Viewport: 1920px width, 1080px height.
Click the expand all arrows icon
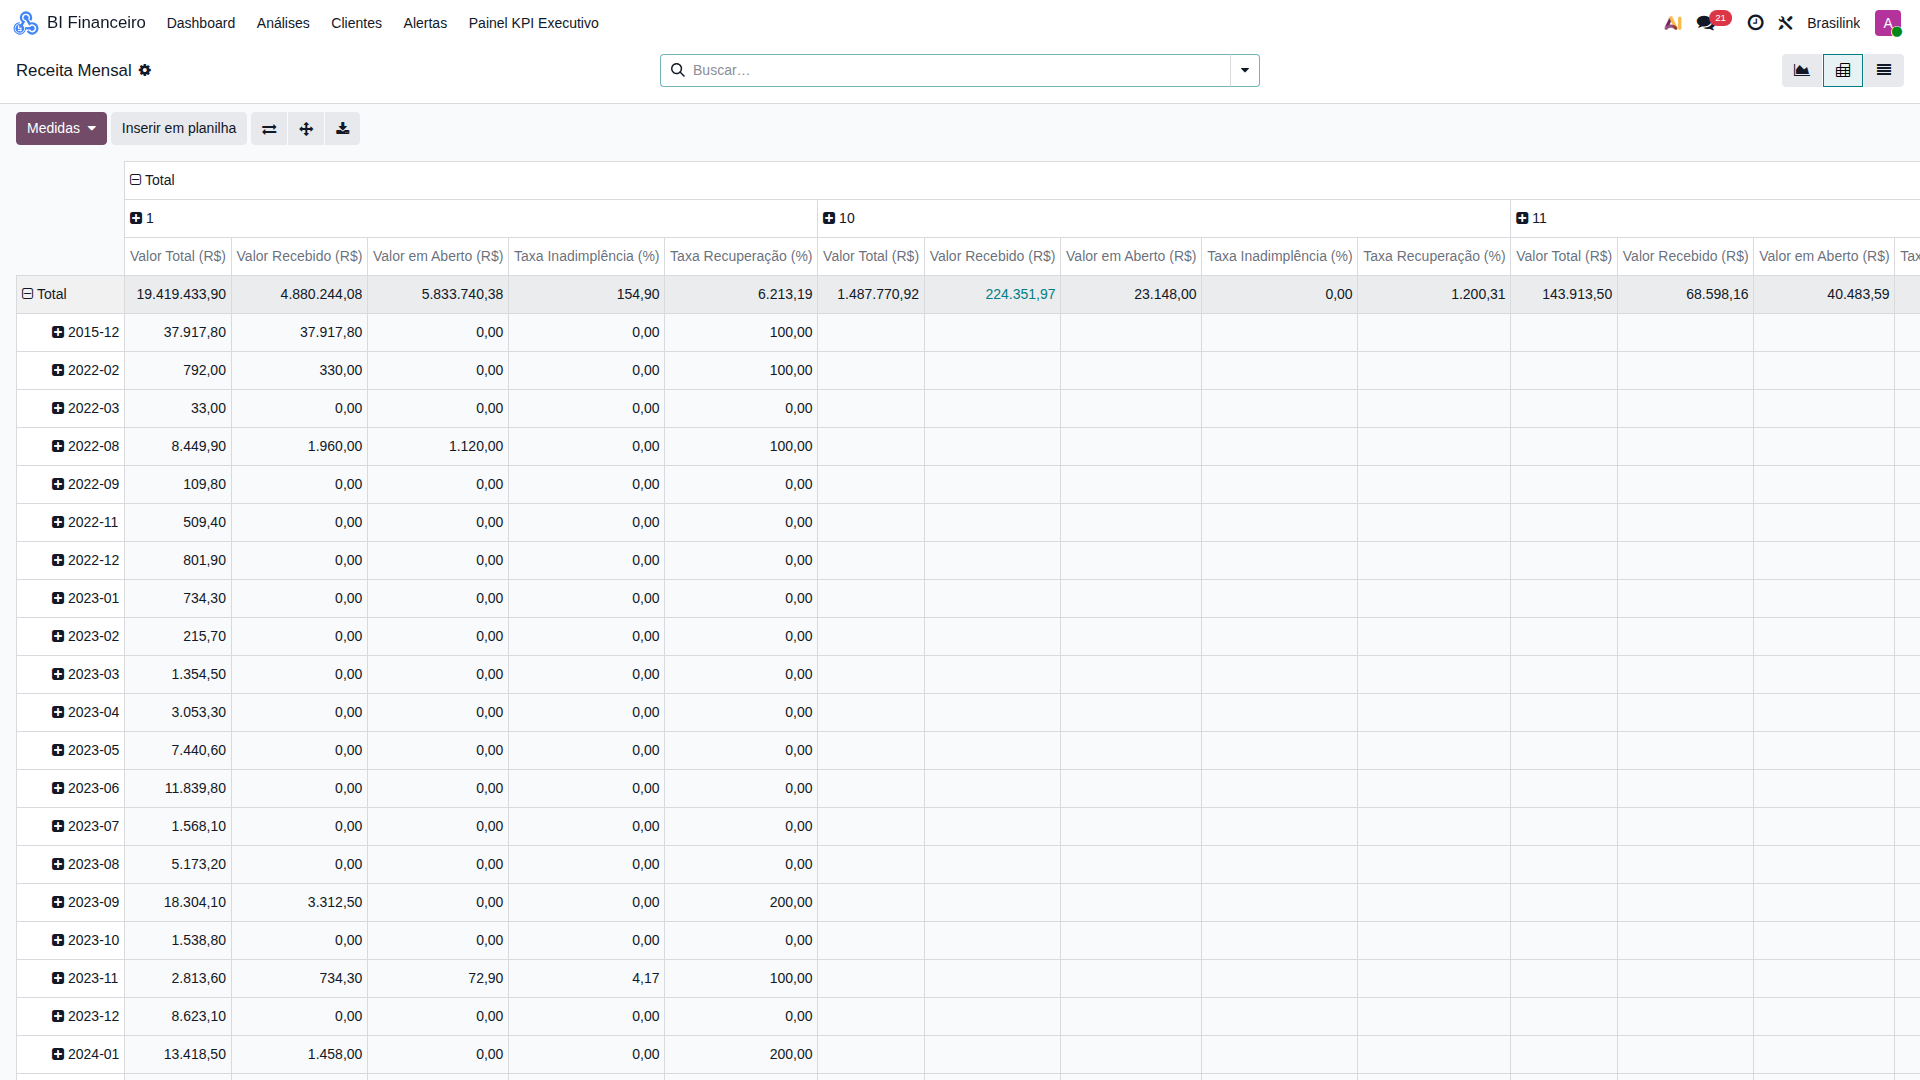click(x=306, y=129)
